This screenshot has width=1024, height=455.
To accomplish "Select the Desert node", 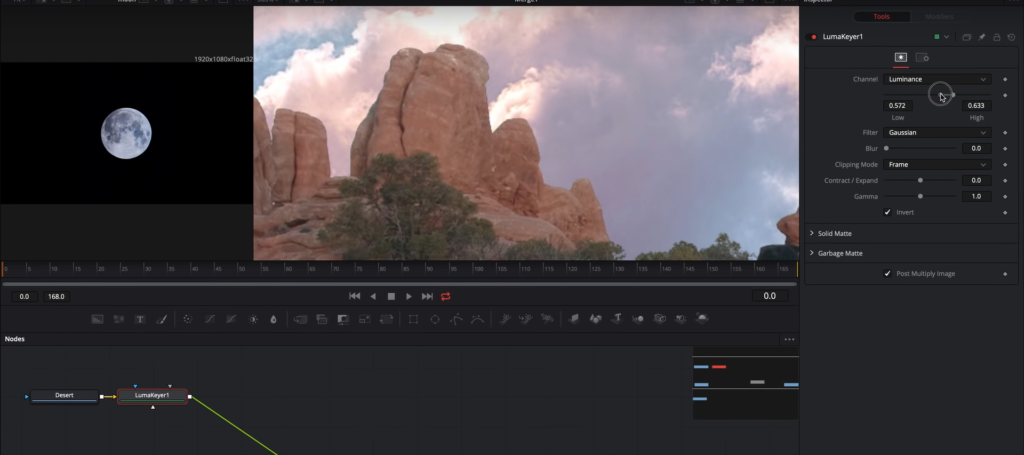I will [x=65, y=396].
